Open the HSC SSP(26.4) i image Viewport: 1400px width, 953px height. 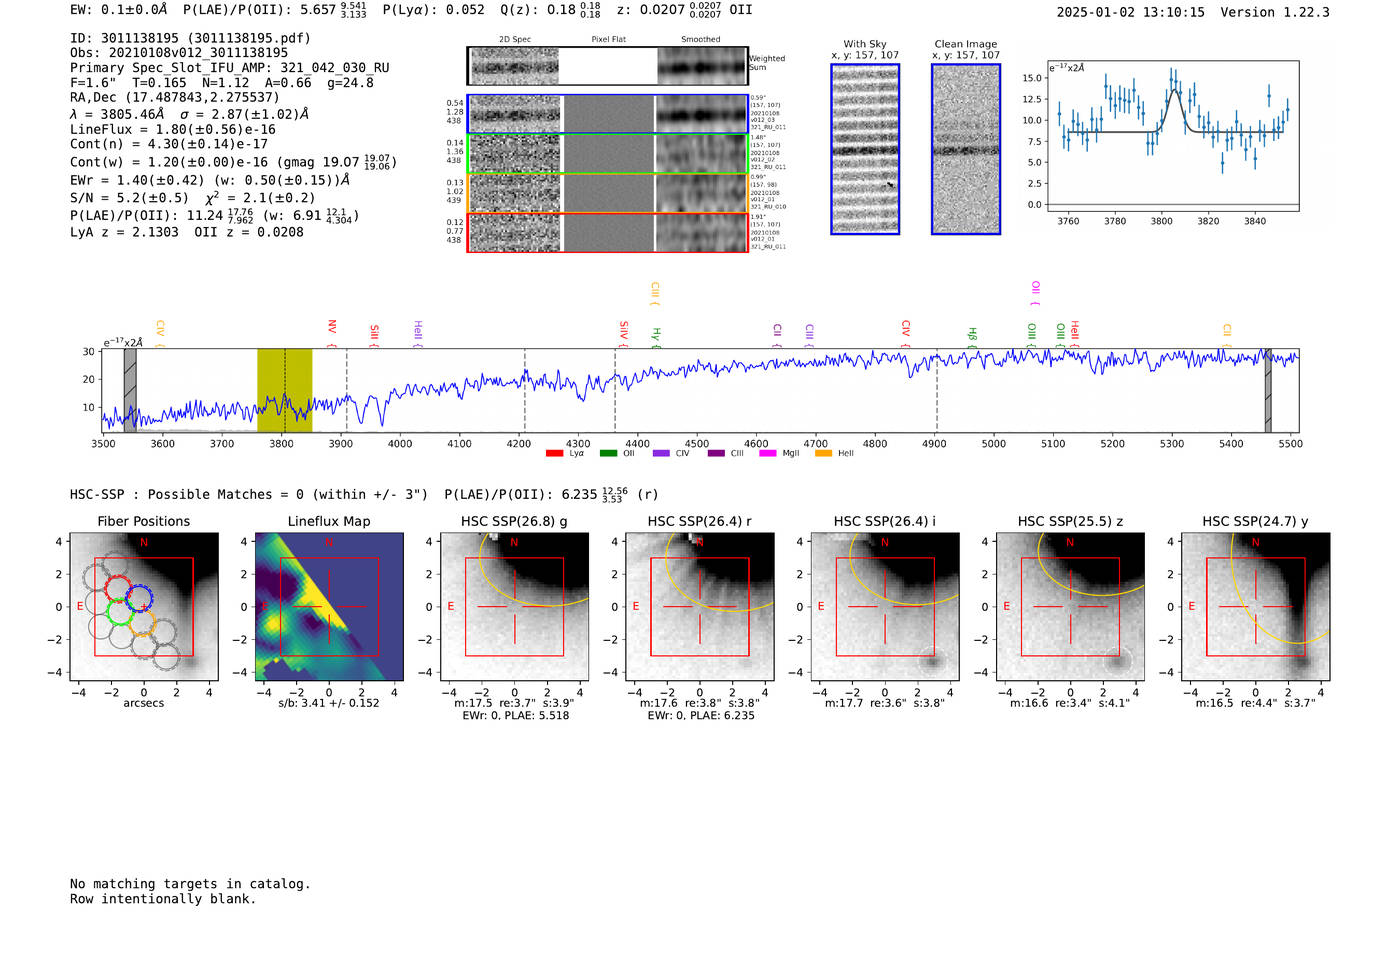[x=885, y=606]
